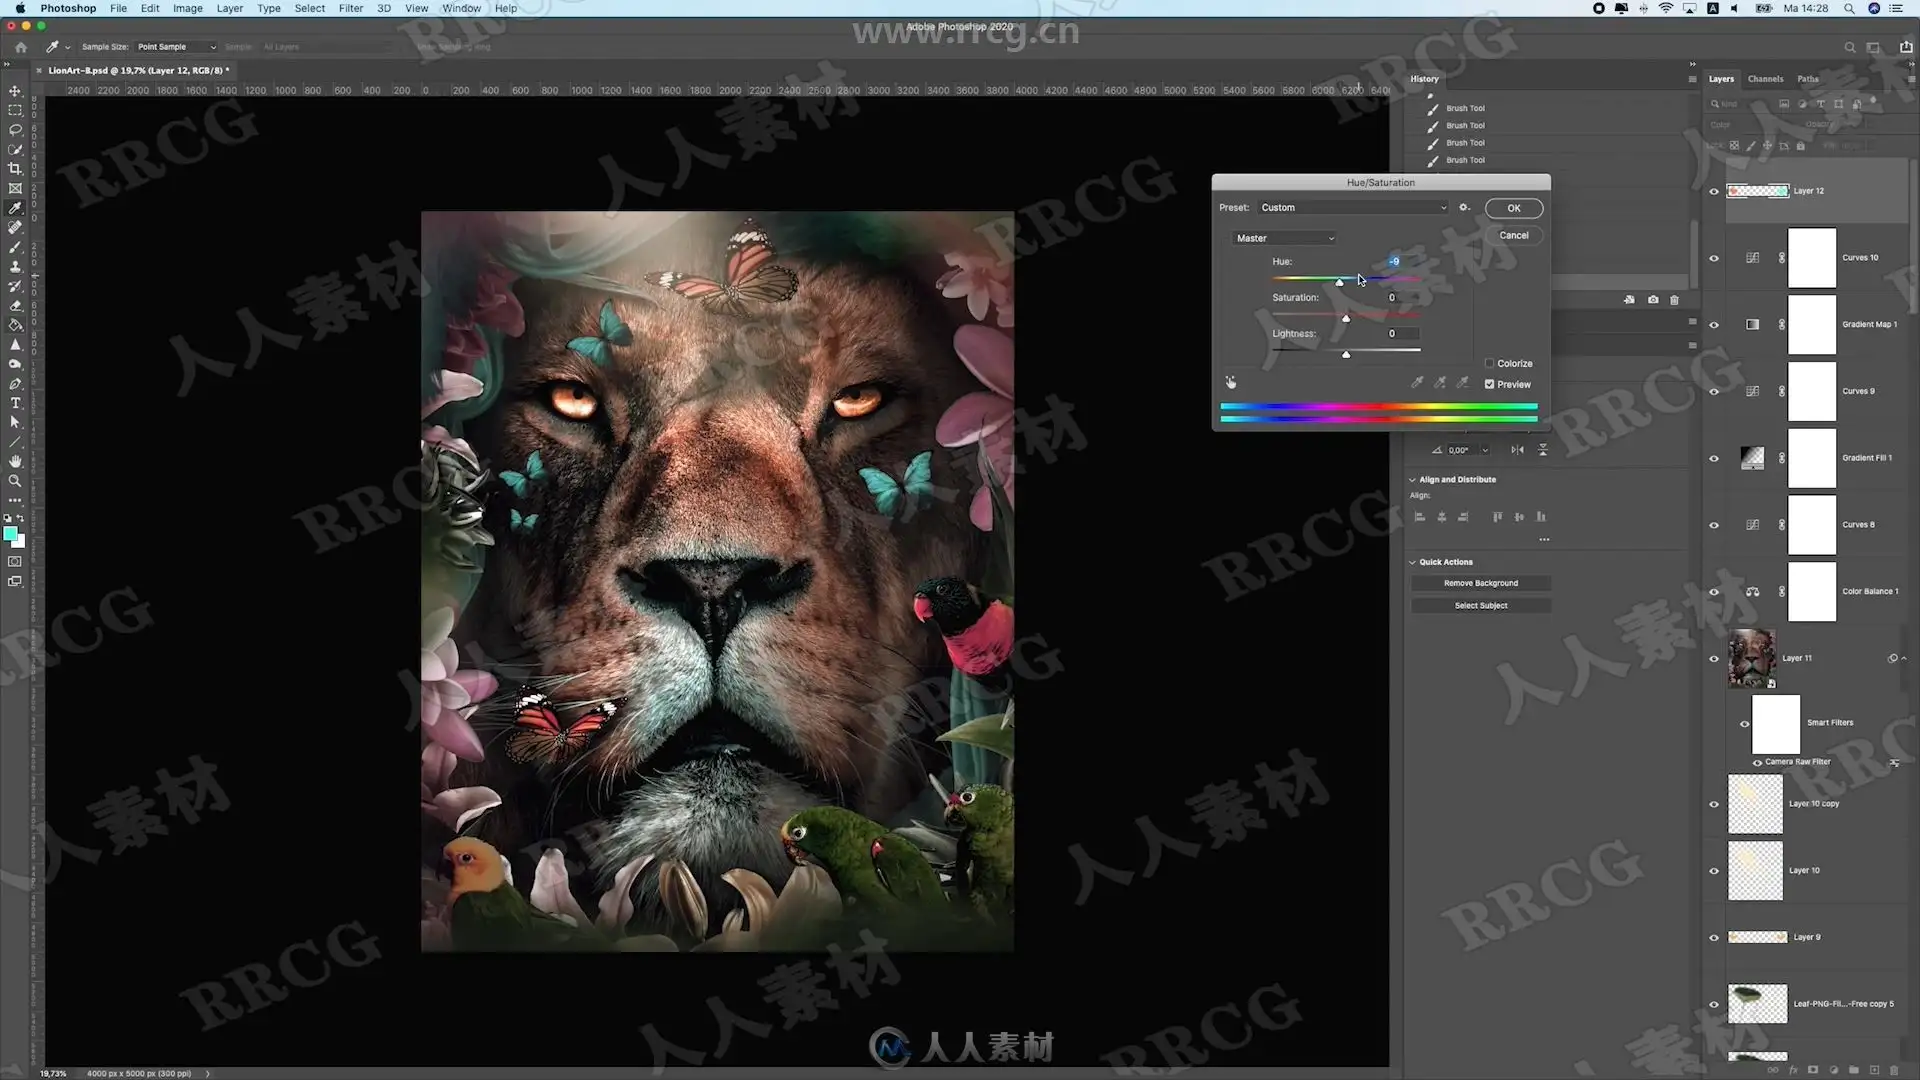
Task: Select the Pen tool
Action: tap(15, 384)
